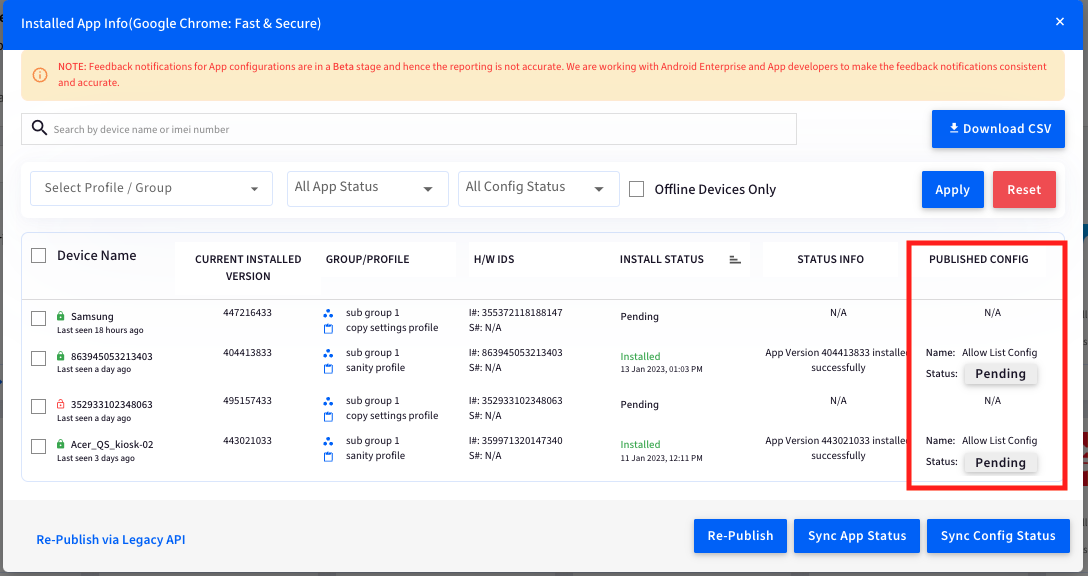Viewport: 1088px width, 576px height.
Task: Click the Group/Profile column header
Action: pyautogui.click(x=368, y=259)
